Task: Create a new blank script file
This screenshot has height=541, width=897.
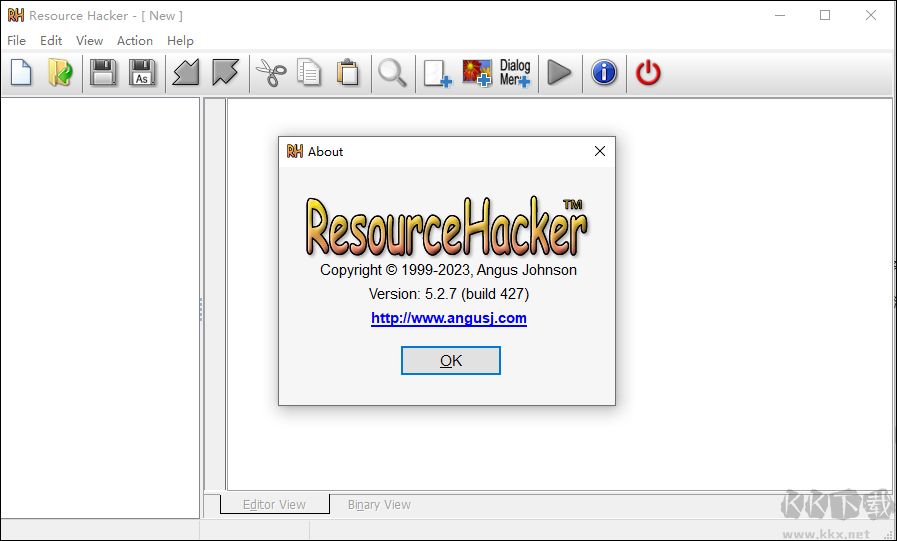Action: (x=21, y=73)
